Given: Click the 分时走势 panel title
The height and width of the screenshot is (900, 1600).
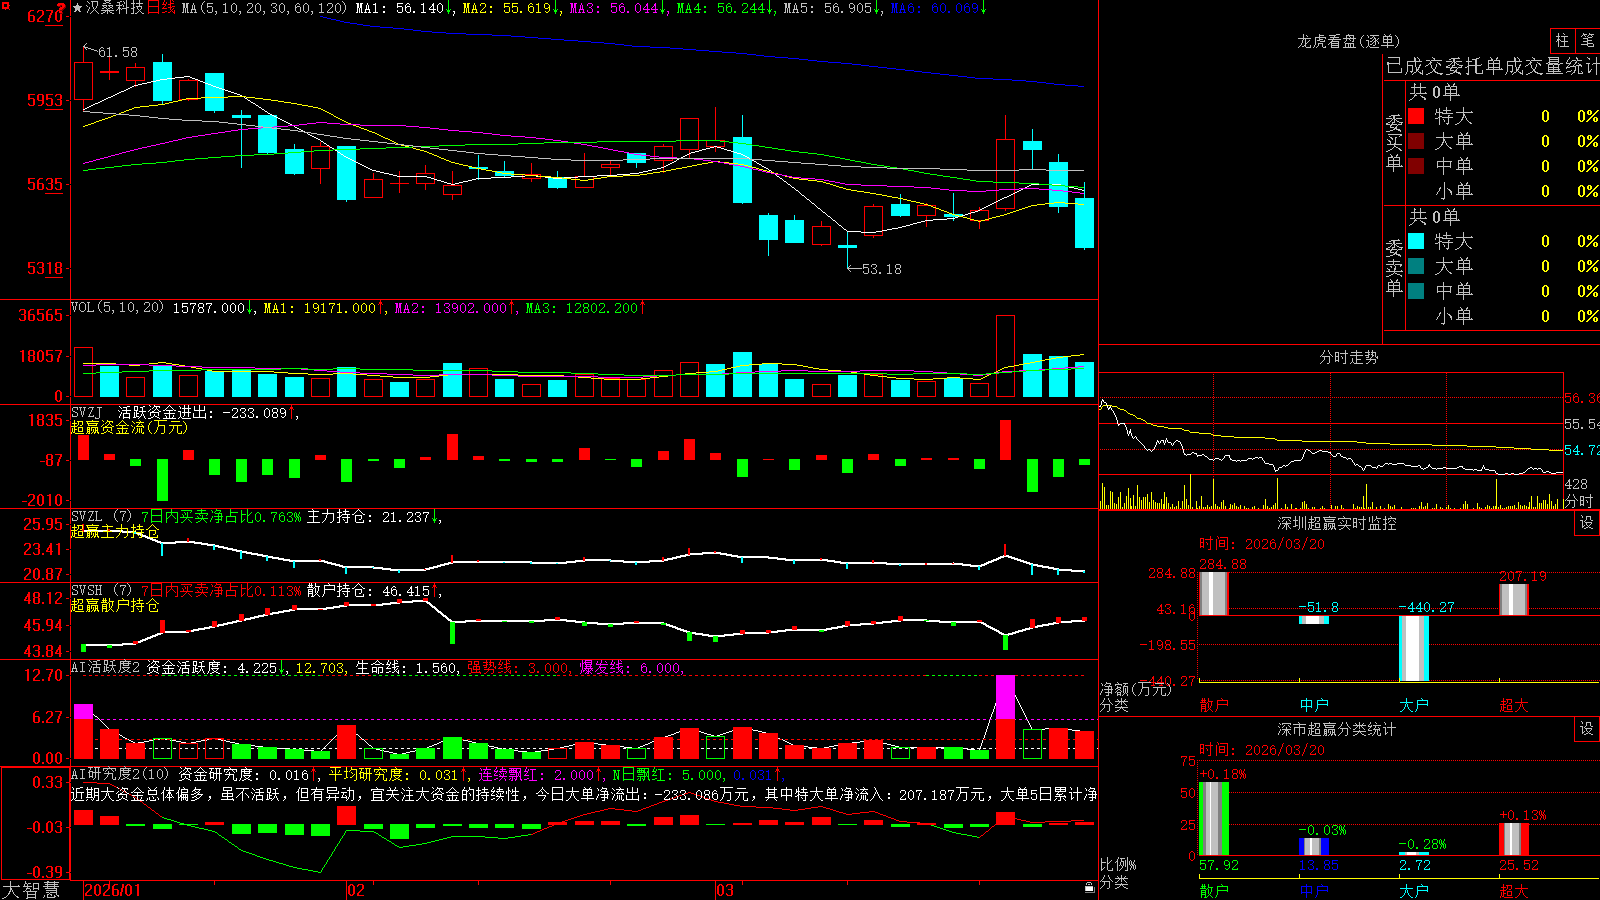Looking at the screenshot, I should coord(1348,357).
